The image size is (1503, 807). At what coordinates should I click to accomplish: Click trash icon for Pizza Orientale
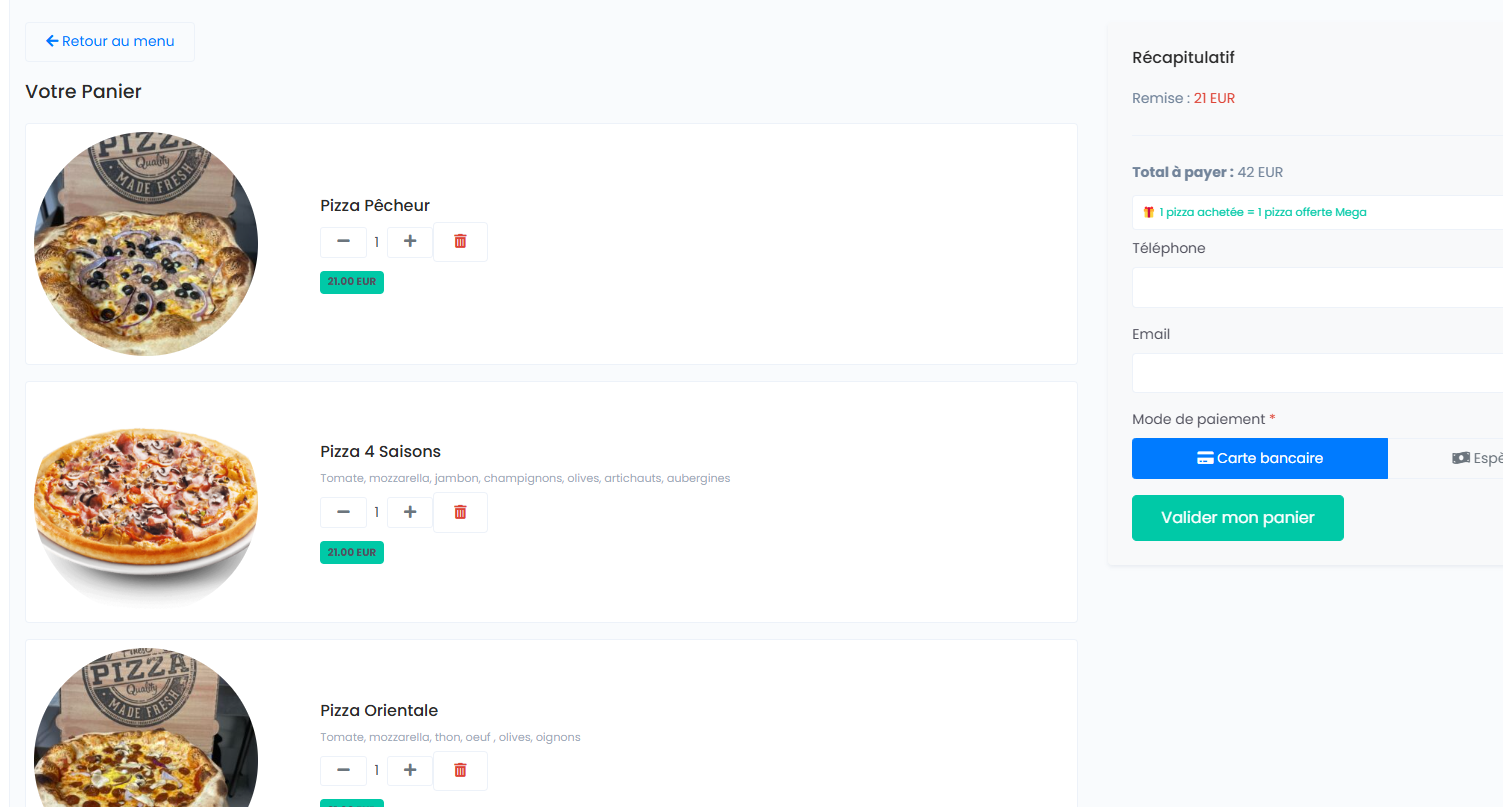[x=460, y=770]
